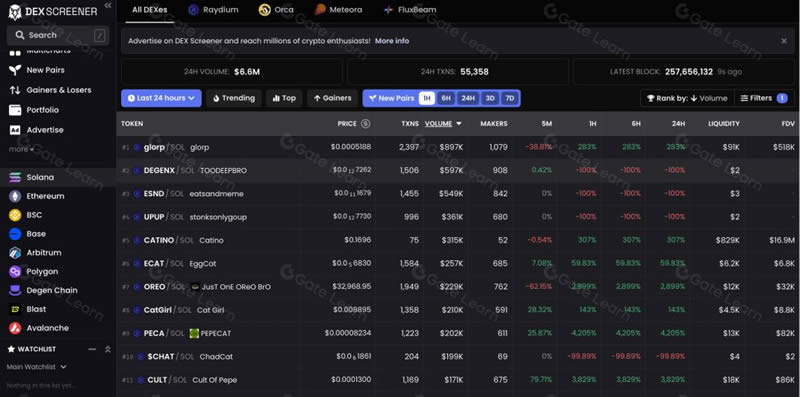Expand the 'more' sidebar menu
The width and height of the screenshot is (800, 397).
[x=21, y=149]
